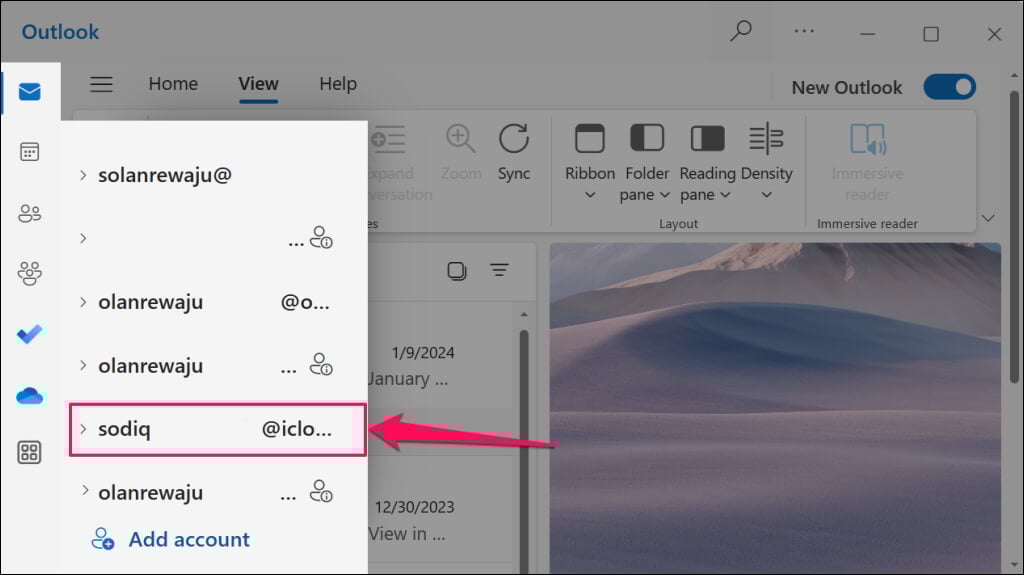Click the solanrewaju@ account name
This screenshot has width=1024, height=575.
(x=165, y=175)
